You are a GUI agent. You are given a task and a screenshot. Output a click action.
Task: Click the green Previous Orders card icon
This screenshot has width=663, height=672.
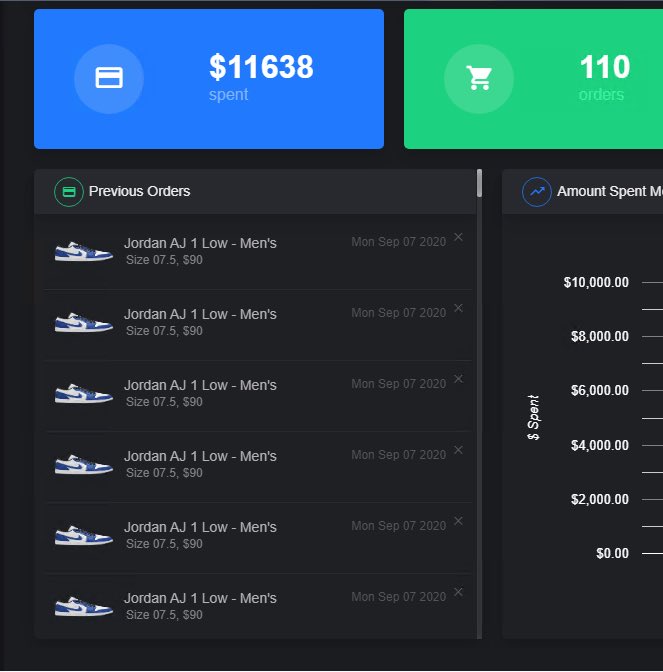pyautogui.click(x=69, y=192)
